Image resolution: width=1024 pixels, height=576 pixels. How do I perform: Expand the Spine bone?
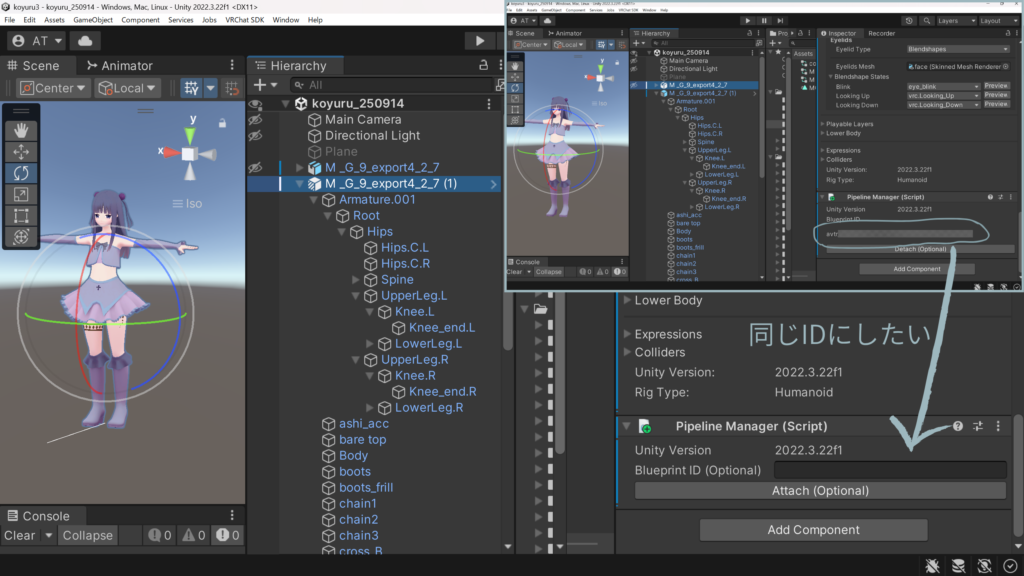[356, 280]
